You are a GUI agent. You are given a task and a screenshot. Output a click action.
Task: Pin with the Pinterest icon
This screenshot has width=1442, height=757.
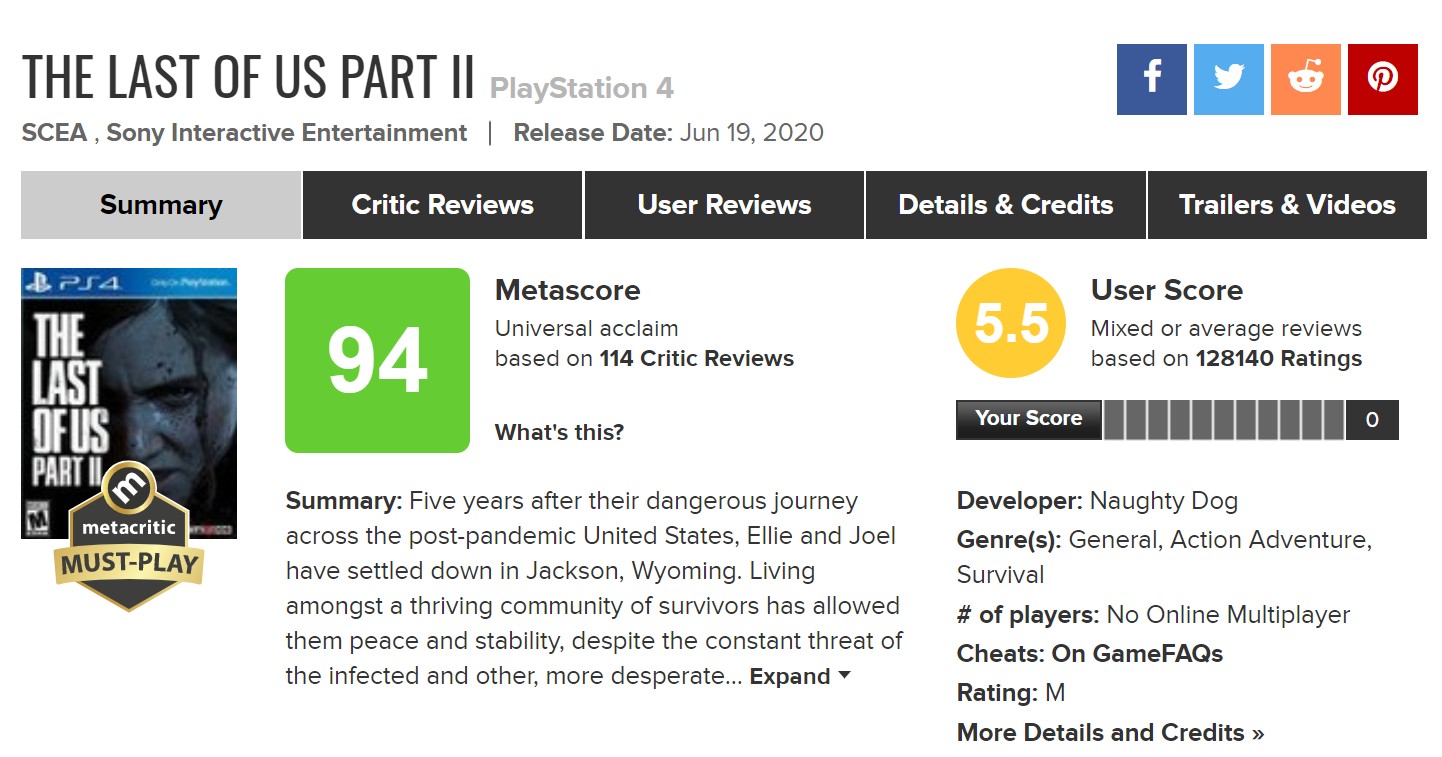tap(1382, 79)
